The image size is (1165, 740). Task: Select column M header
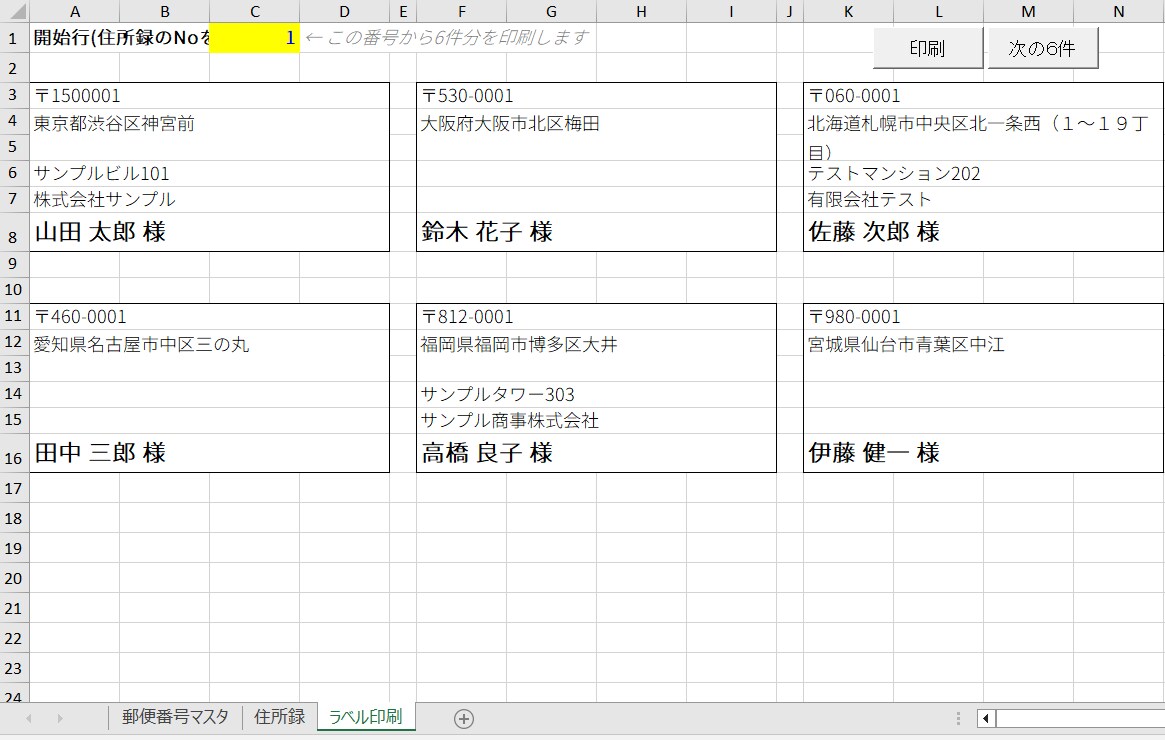coord(1028,11)
